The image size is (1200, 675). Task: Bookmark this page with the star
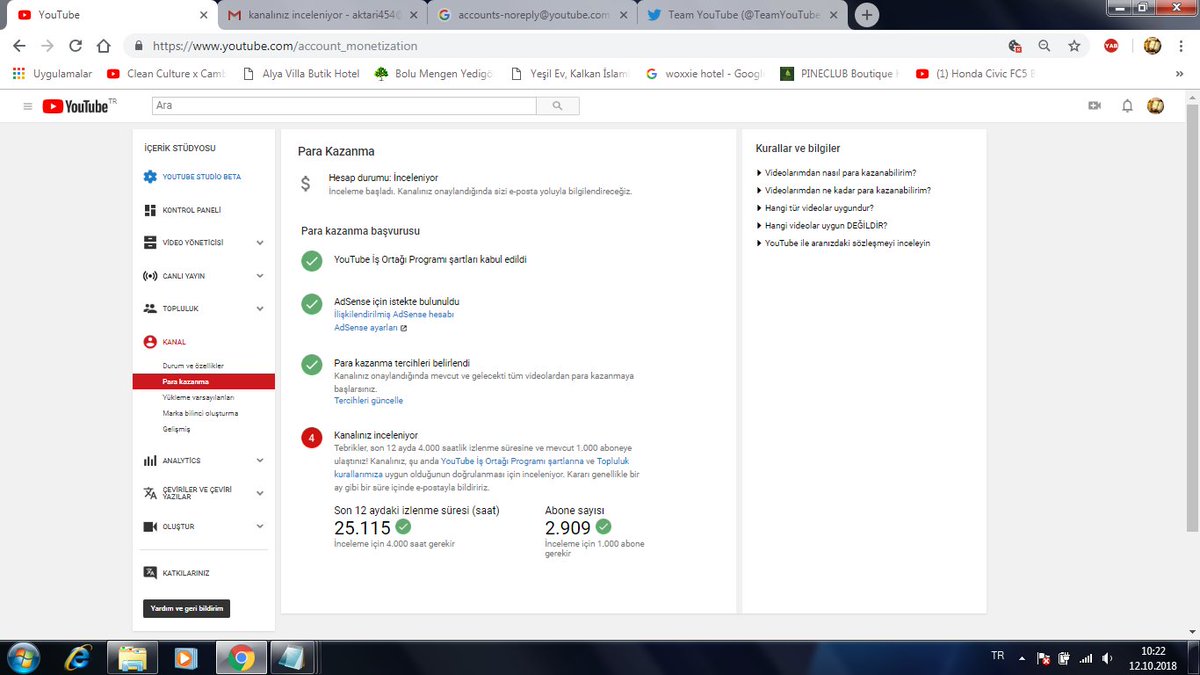tap(1074, 46)
